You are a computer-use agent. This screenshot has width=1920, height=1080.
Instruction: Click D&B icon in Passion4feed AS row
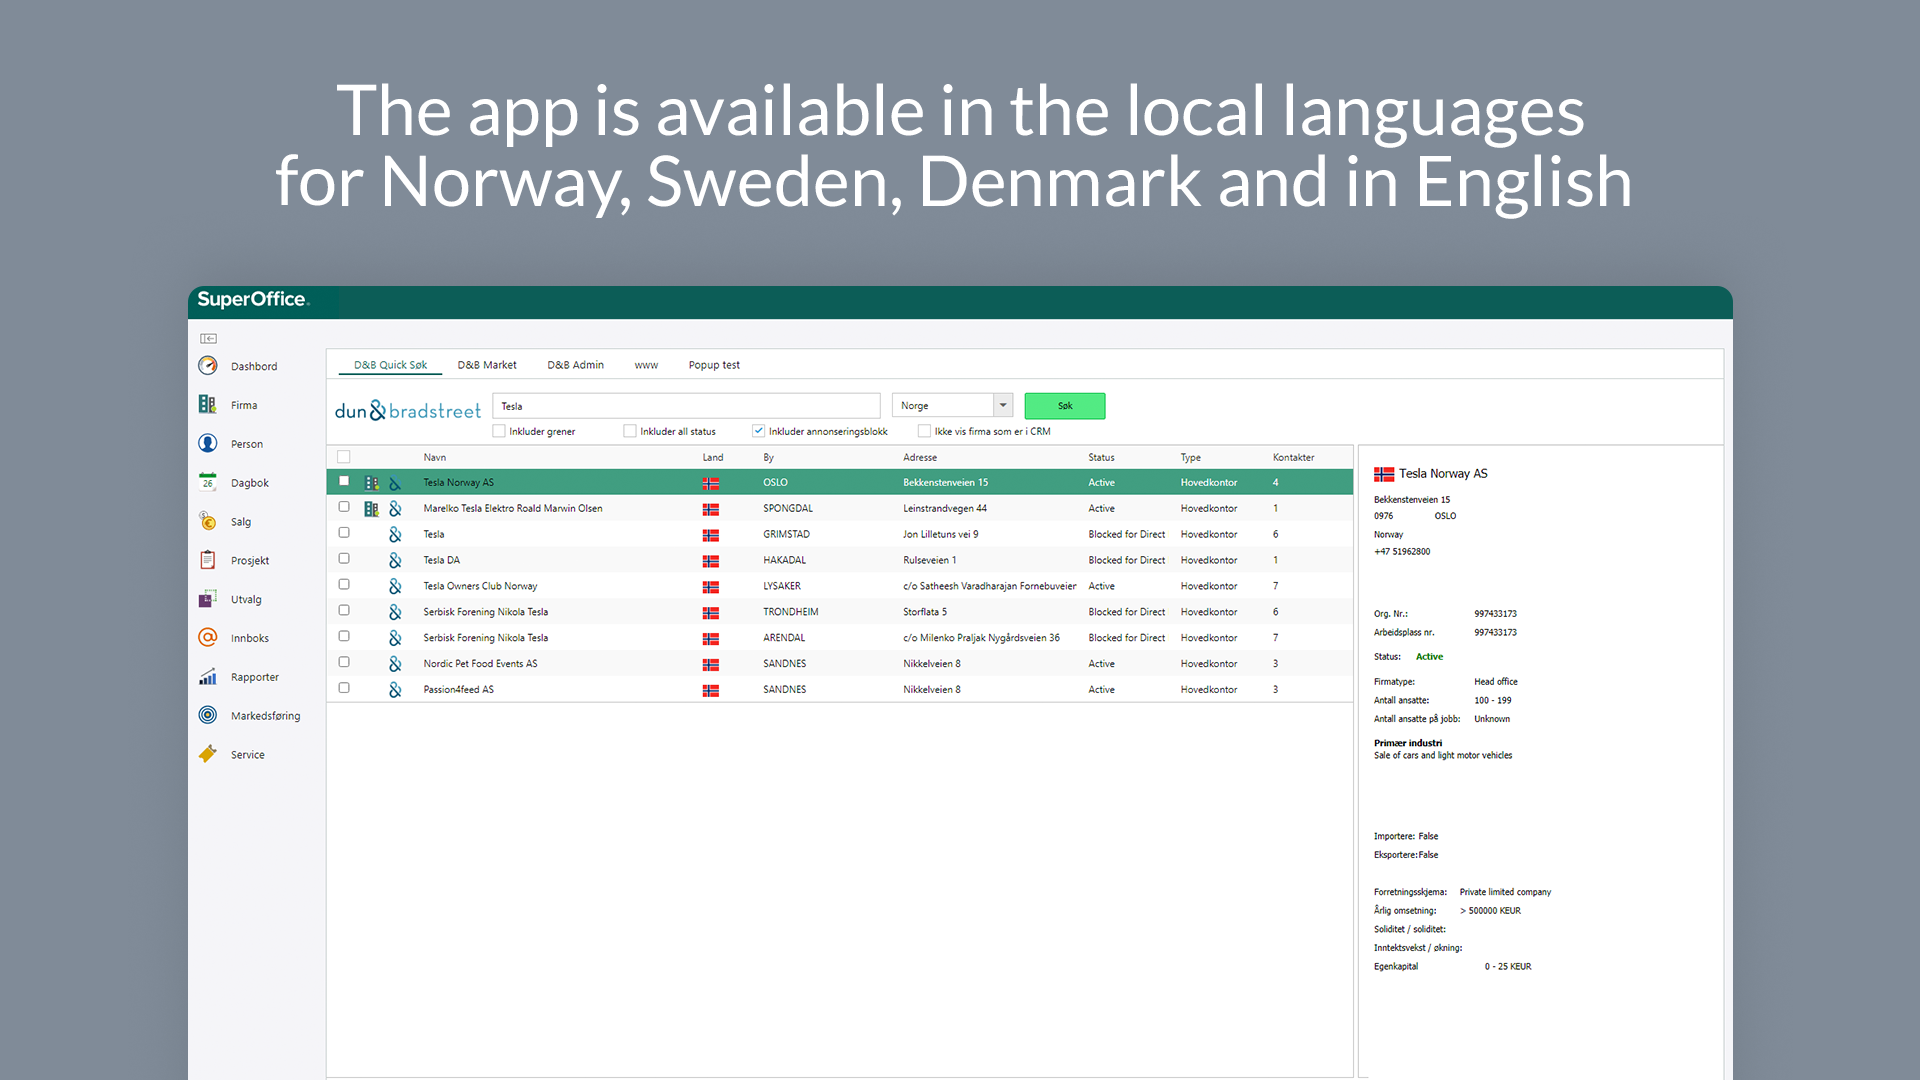click(x=395, y=690)
